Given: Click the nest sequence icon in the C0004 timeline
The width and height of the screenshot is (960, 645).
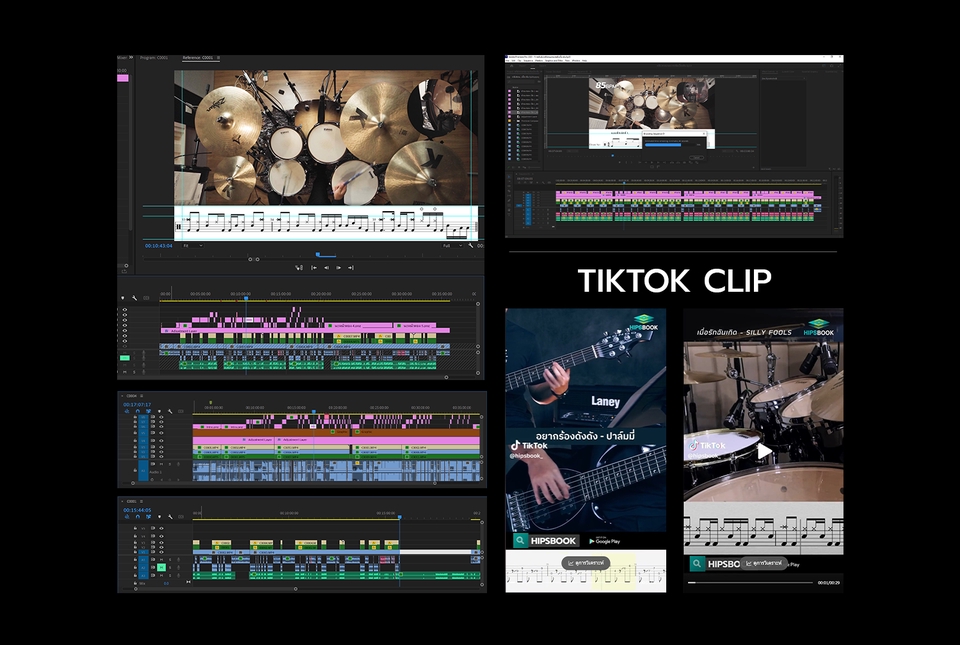Looking at the screenshot, I should tap(127, 411).
